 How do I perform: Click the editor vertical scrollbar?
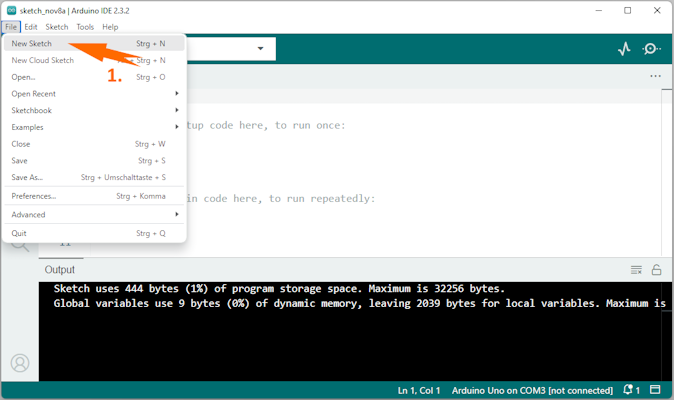pyautogui.click(x=667, y=172)
